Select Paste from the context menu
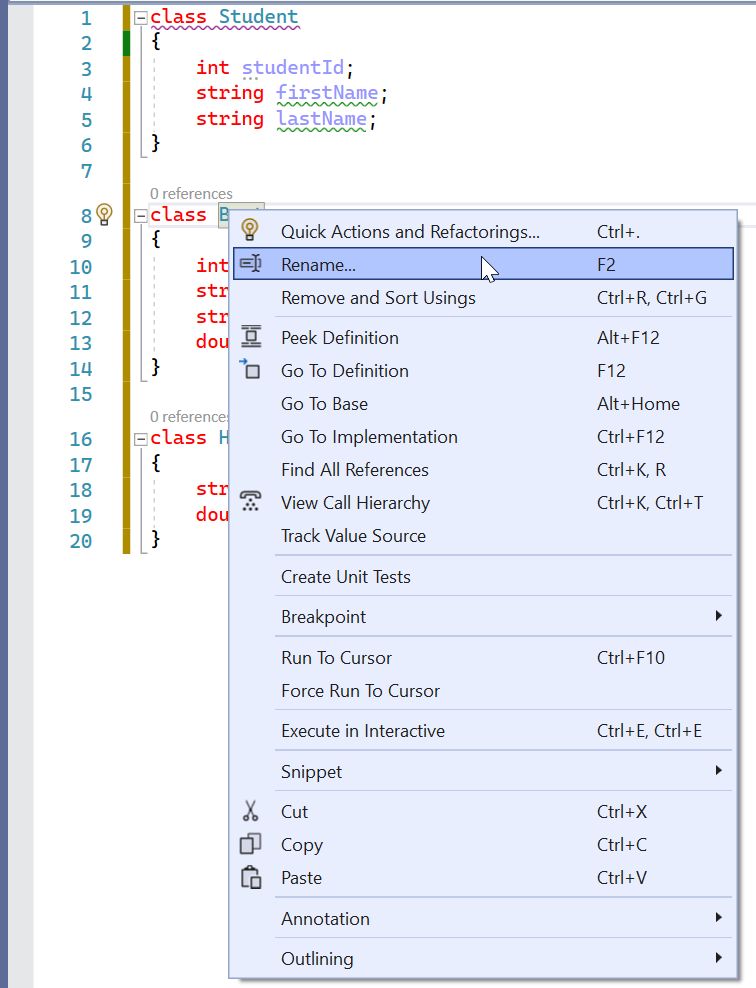This screenshot has width=756, height=988. coord(483,878)
